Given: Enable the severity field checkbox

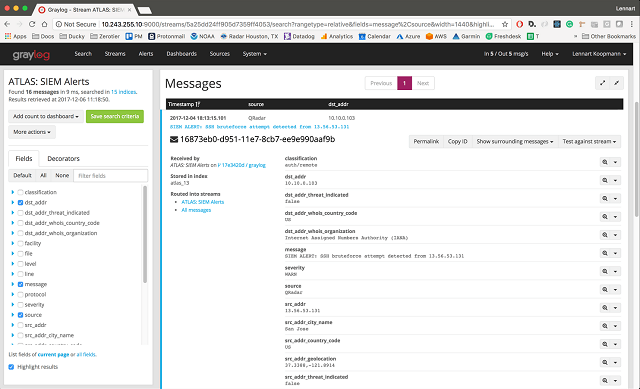Looking at the screenshot, I should (x=20, y=305).
